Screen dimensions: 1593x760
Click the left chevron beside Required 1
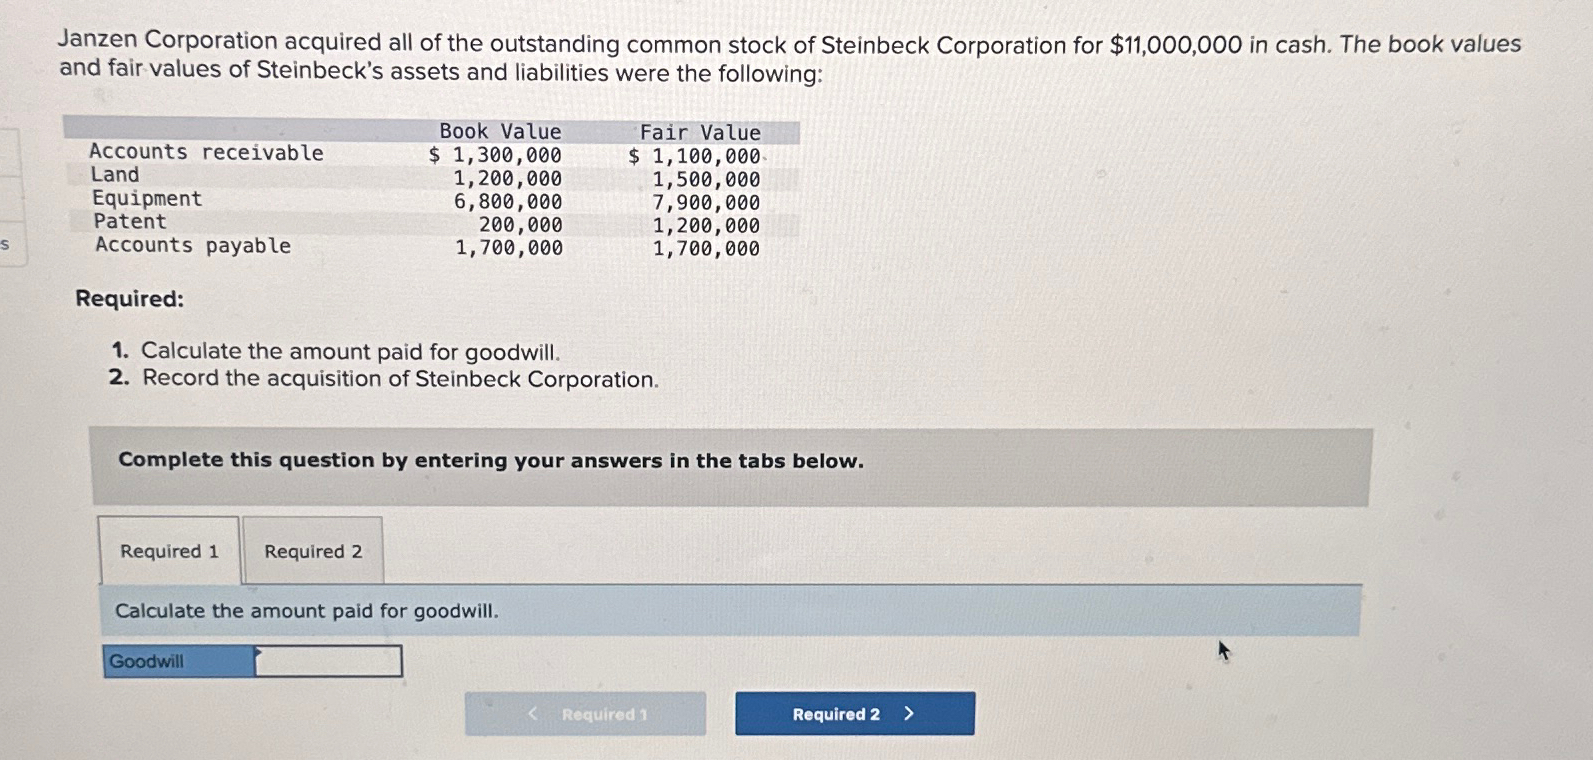click(531, 713)
